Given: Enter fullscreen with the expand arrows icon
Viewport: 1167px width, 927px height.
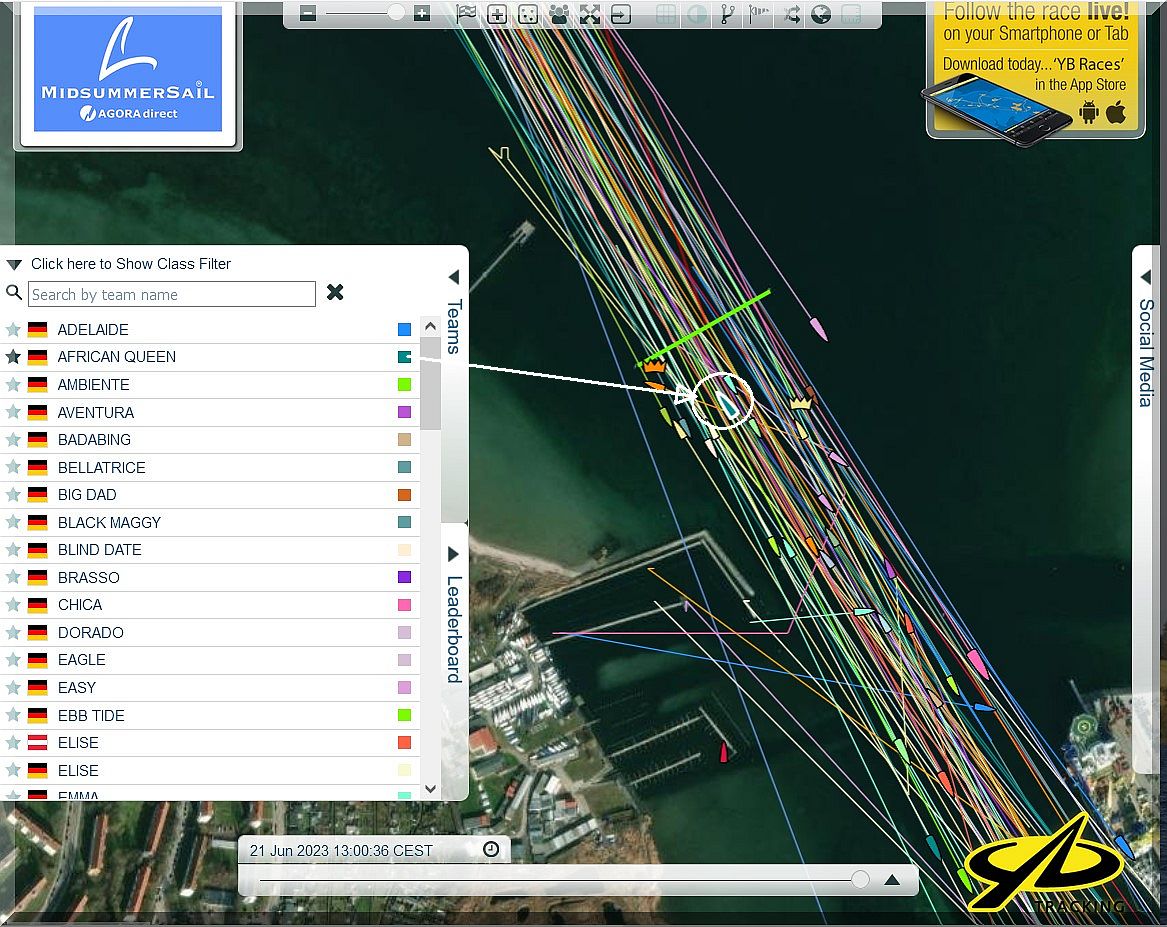Looking at the screenshot, I should 590,14.
